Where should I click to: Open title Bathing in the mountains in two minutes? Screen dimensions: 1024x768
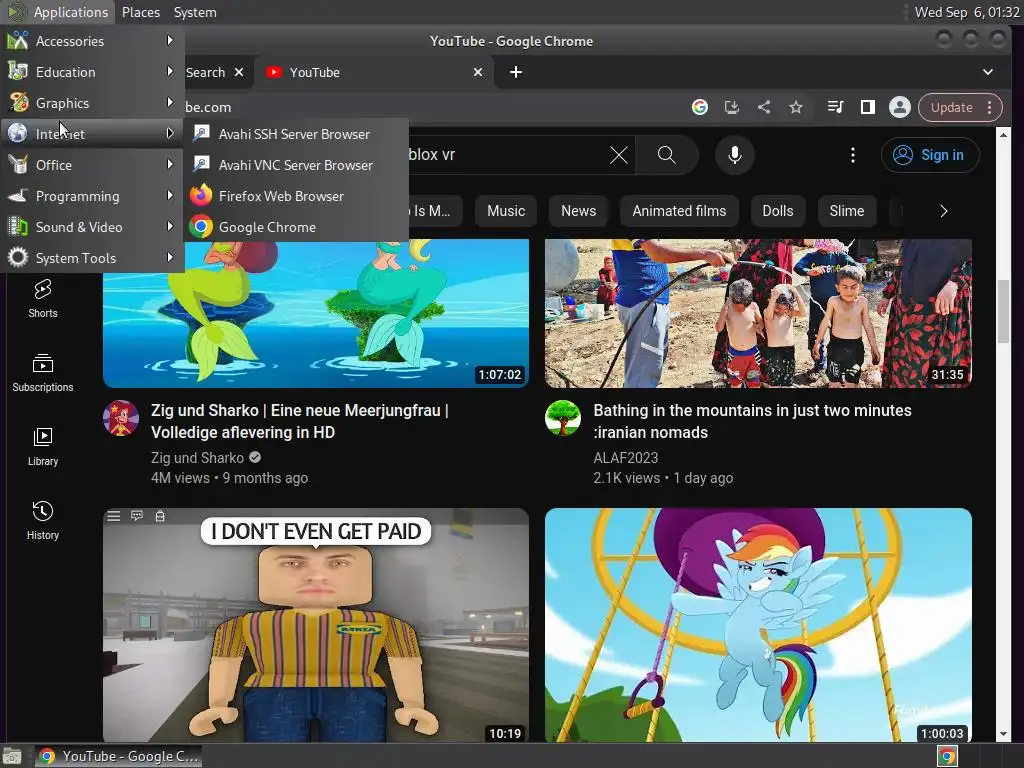pyautogui.click(x=752, y=421)
